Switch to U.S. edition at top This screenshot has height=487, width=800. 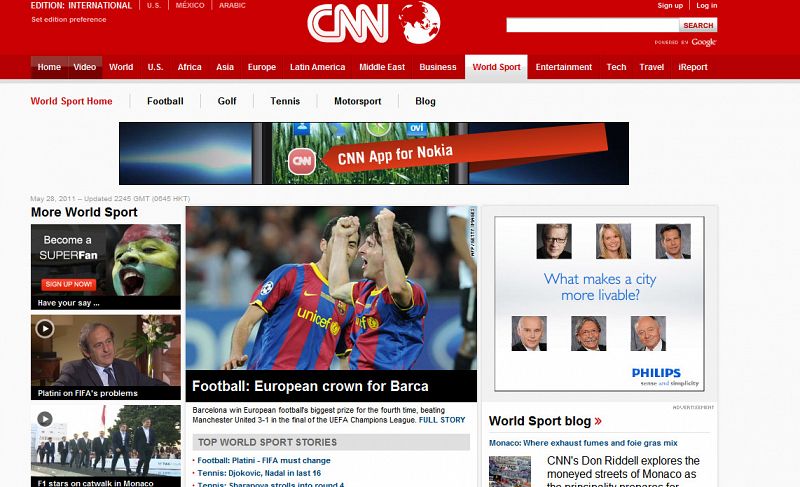pos(154,6)
